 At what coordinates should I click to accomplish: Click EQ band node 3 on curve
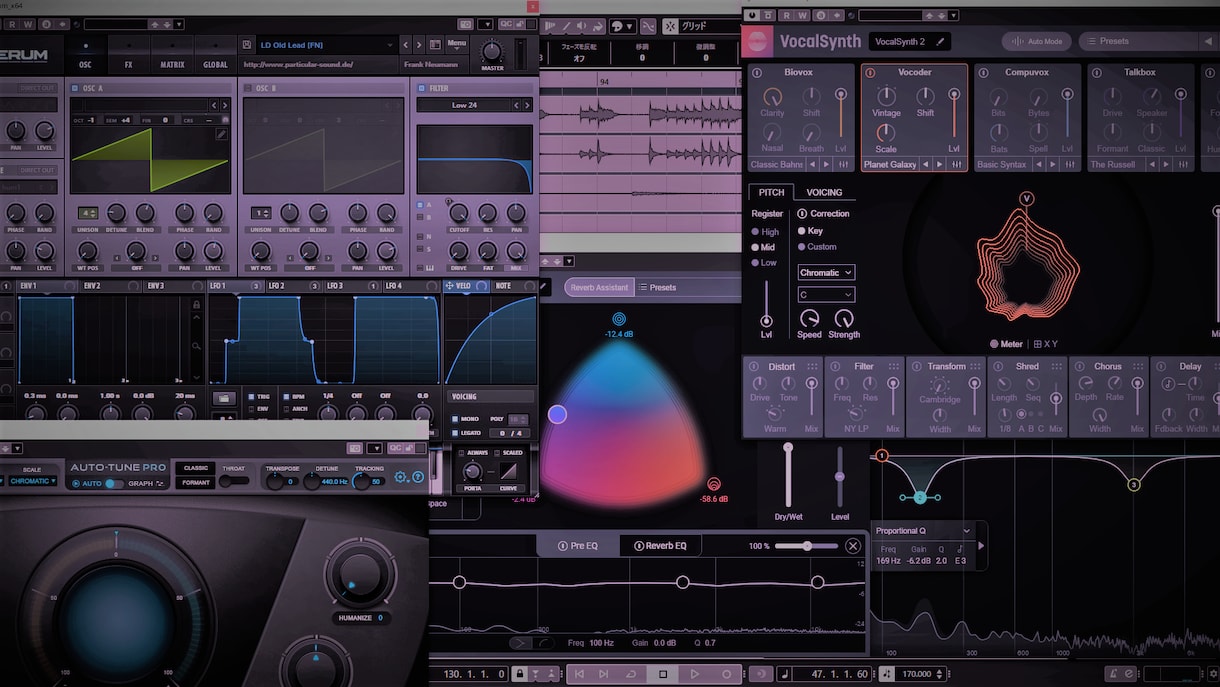click(1134, 485)
